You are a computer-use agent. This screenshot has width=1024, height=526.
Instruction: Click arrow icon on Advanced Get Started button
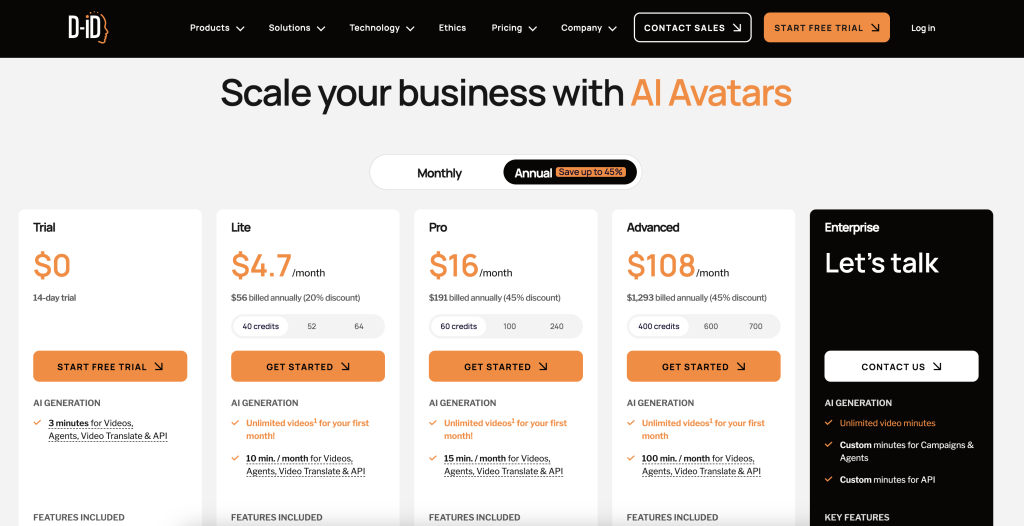(x=741, y=367)
